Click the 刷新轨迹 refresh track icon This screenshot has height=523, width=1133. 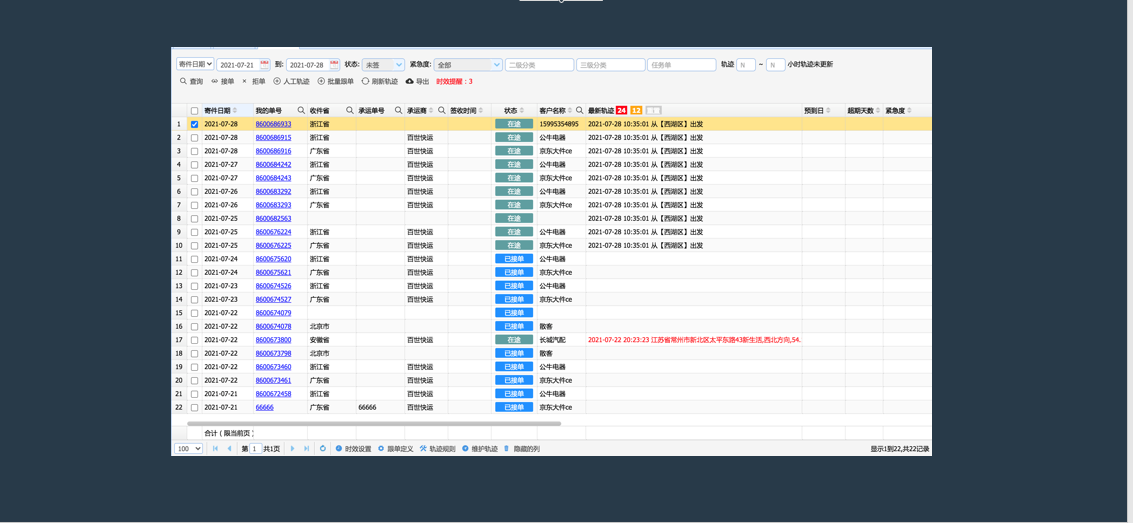click(x=366, y=82)
